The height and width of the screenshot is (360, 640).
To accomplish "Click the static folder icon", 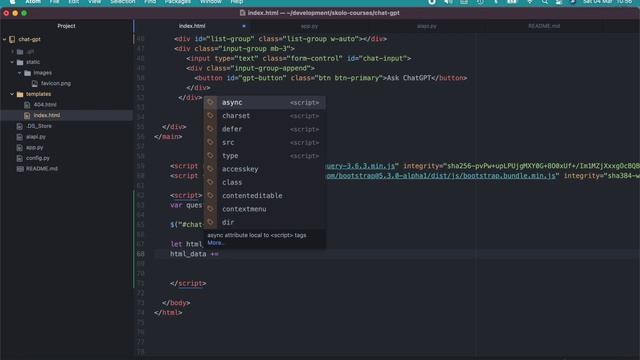I will point(20,62).
